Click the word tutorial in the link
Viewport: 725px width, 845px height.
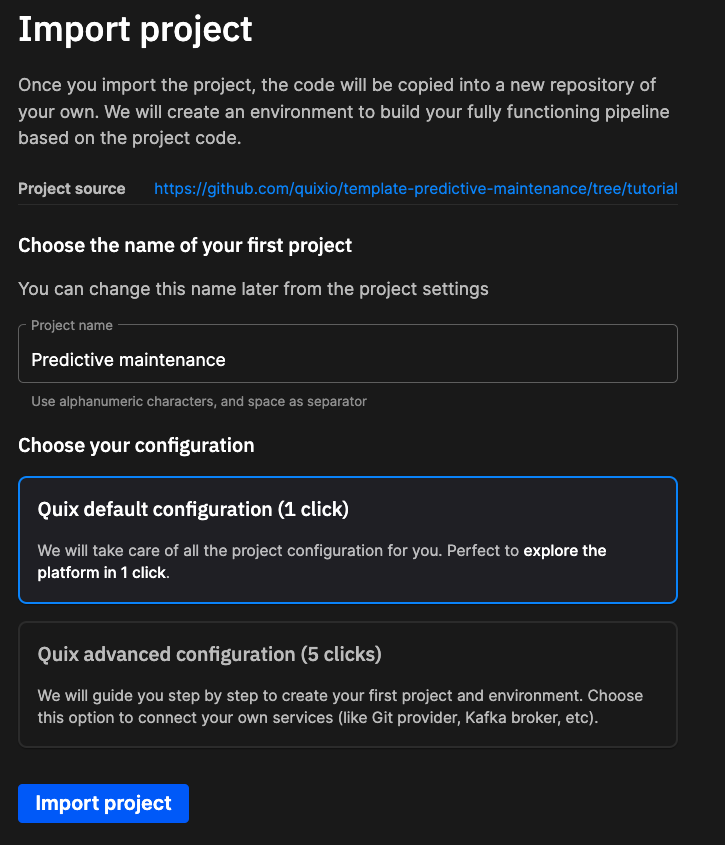point(652,189)
